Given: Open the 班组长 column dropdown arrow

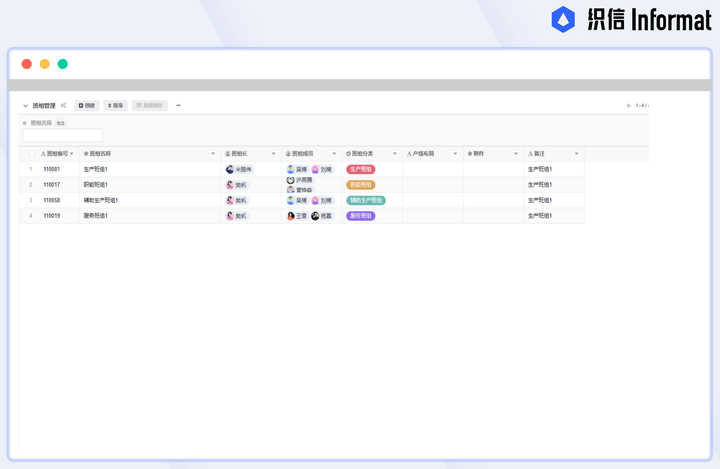Looking at the screenshot, I should [x=274, y=153].
